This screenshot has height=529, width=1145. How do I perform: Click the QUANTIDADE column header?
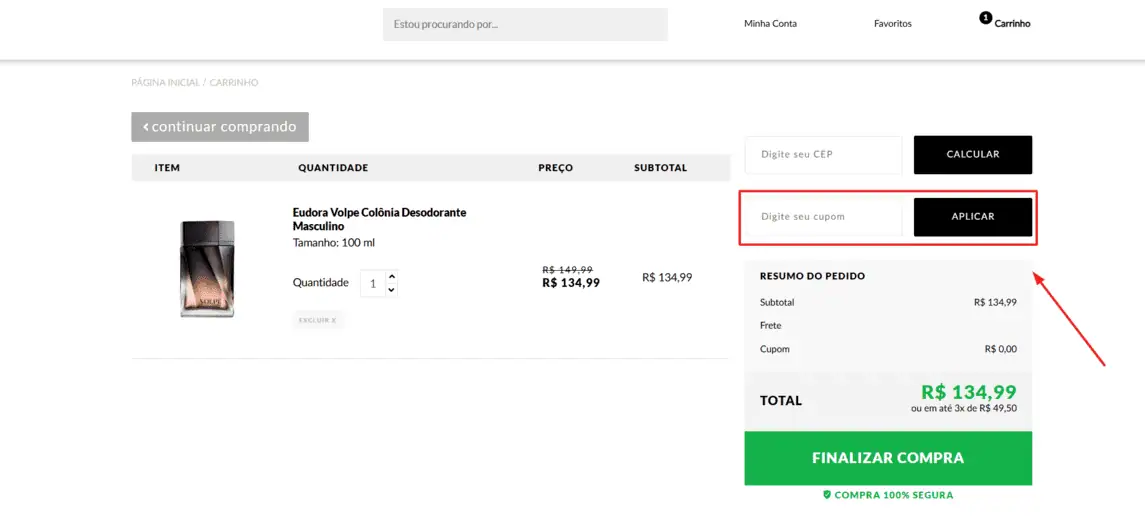point(333,168)
